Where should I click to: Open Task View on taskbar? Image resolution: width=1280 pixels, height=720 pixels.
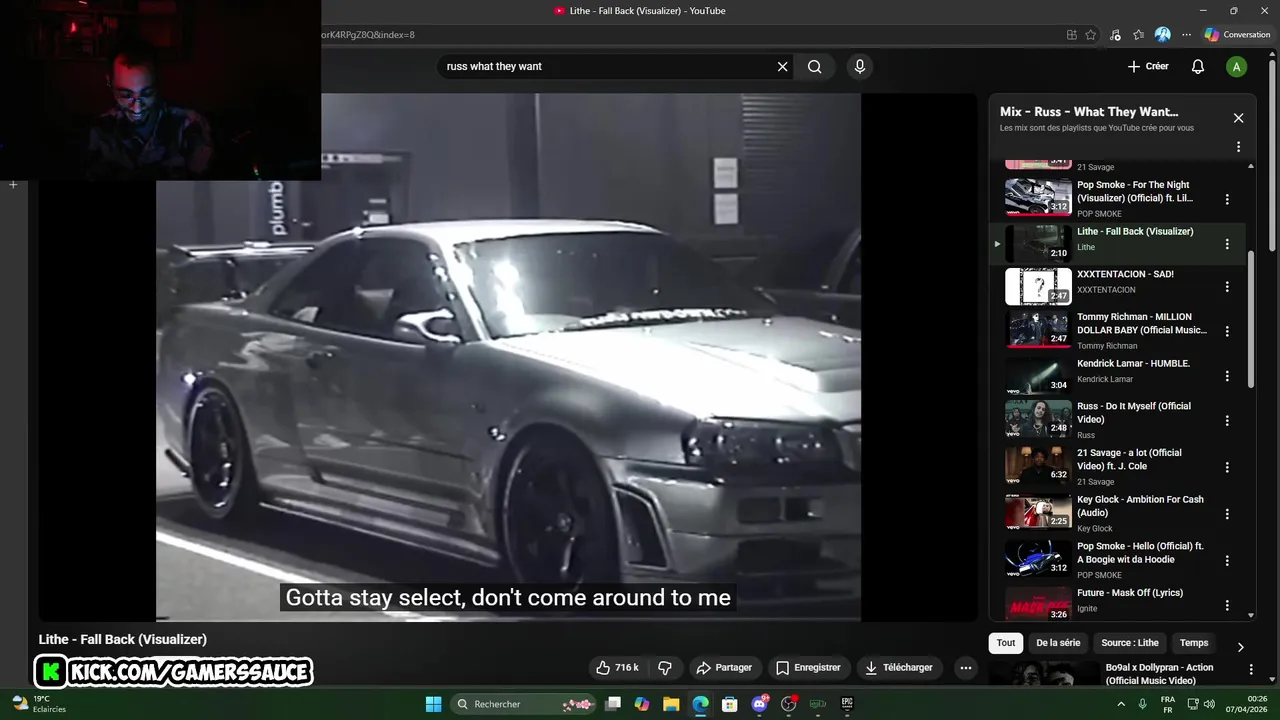click(x=613, y=704)
